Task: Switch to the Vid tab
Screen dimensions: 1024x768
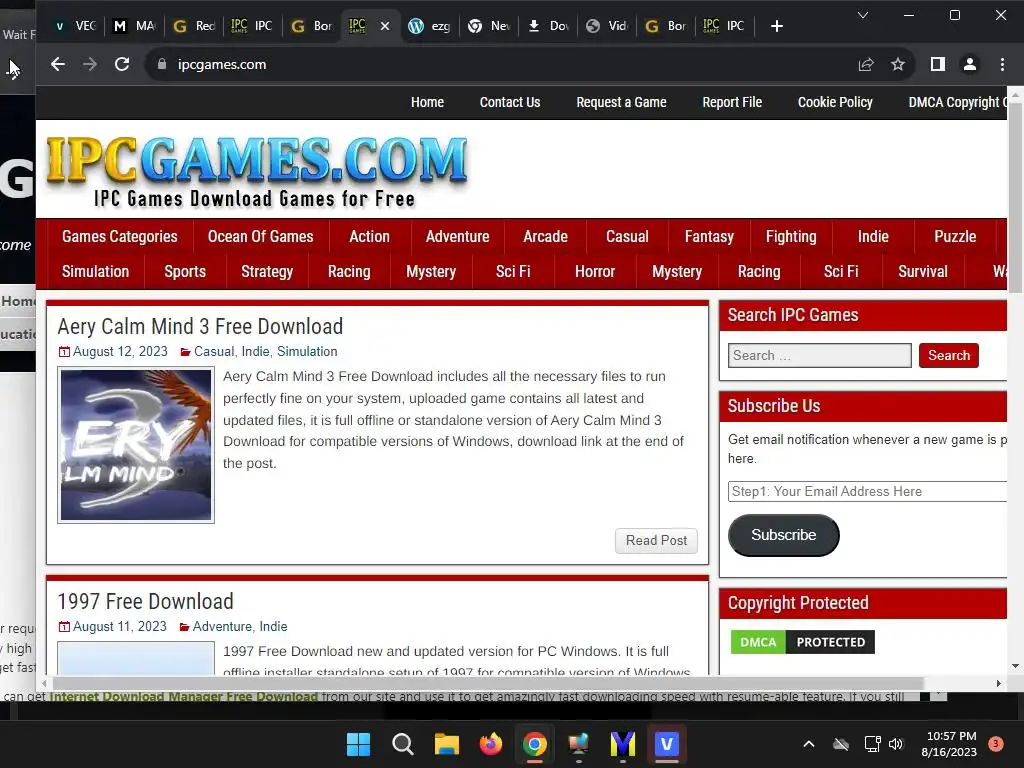Action: pos(607,26)
